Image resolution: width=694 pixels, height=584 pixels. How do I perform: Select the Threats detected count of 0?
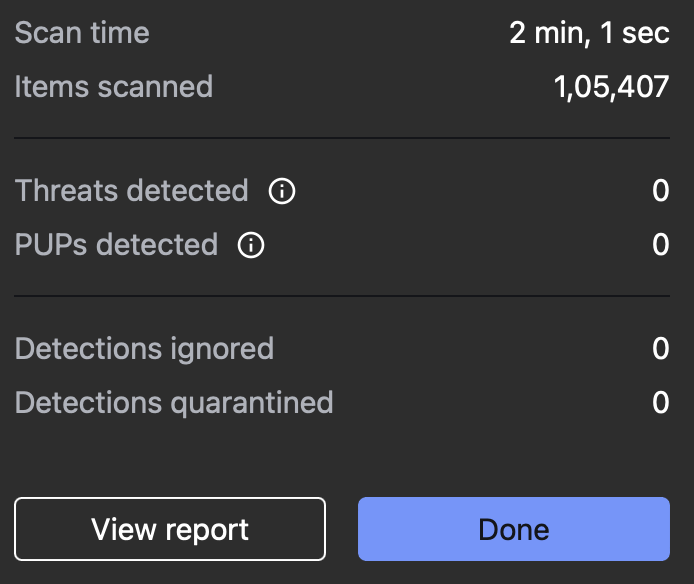point(660,190)
